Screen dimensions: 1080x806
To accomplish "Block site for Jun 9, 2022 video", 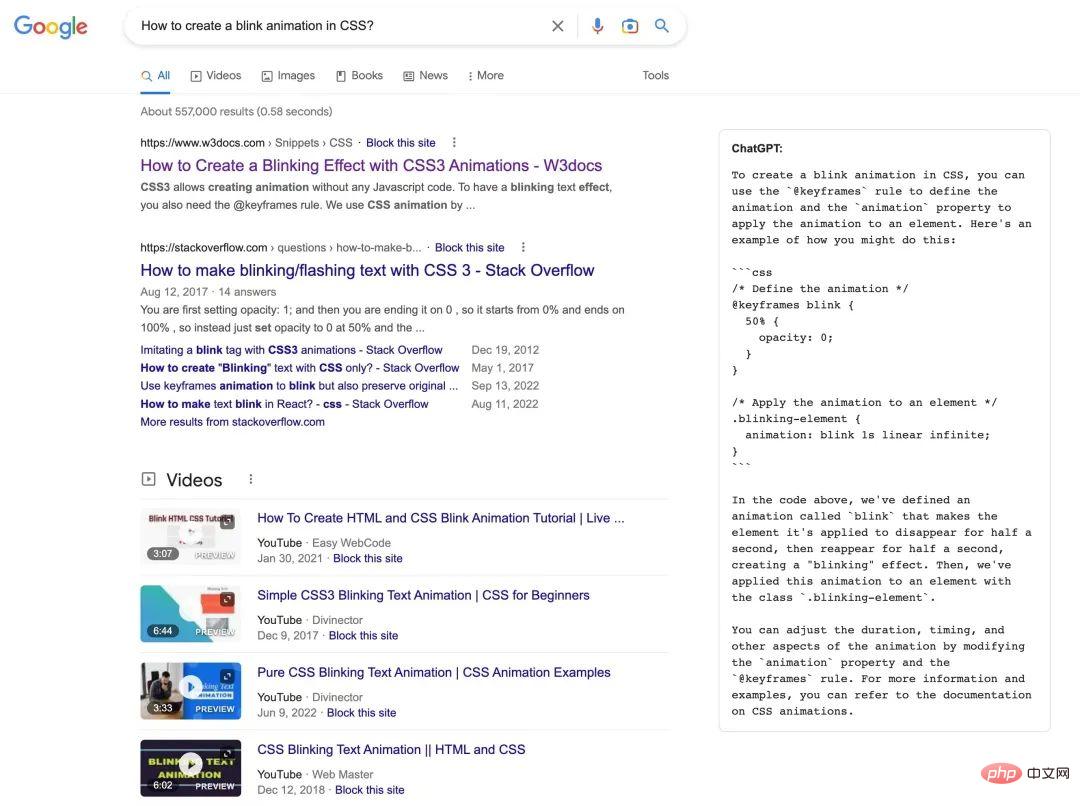I will point(362,713).
